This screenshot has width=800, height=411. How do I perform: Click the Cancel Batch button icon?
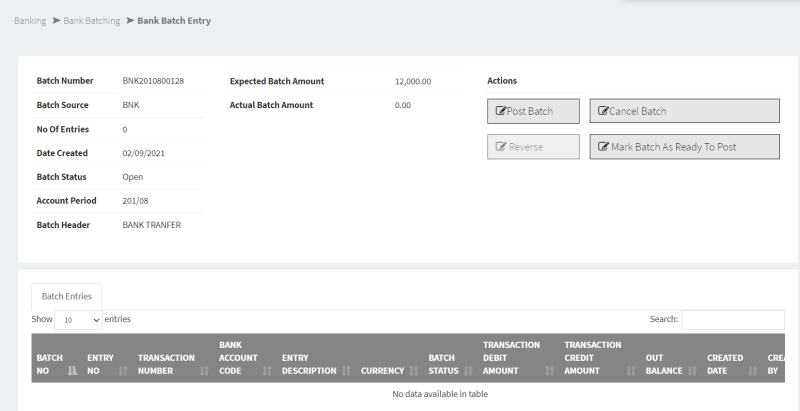click(x=603, y=111)
